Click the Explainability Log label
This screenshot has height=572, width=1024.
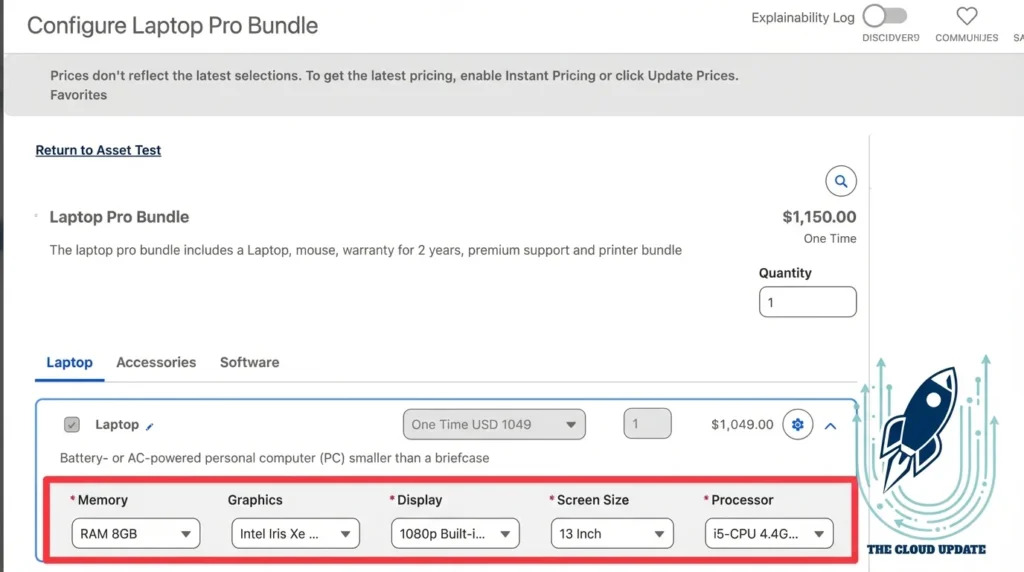point(803,18)
